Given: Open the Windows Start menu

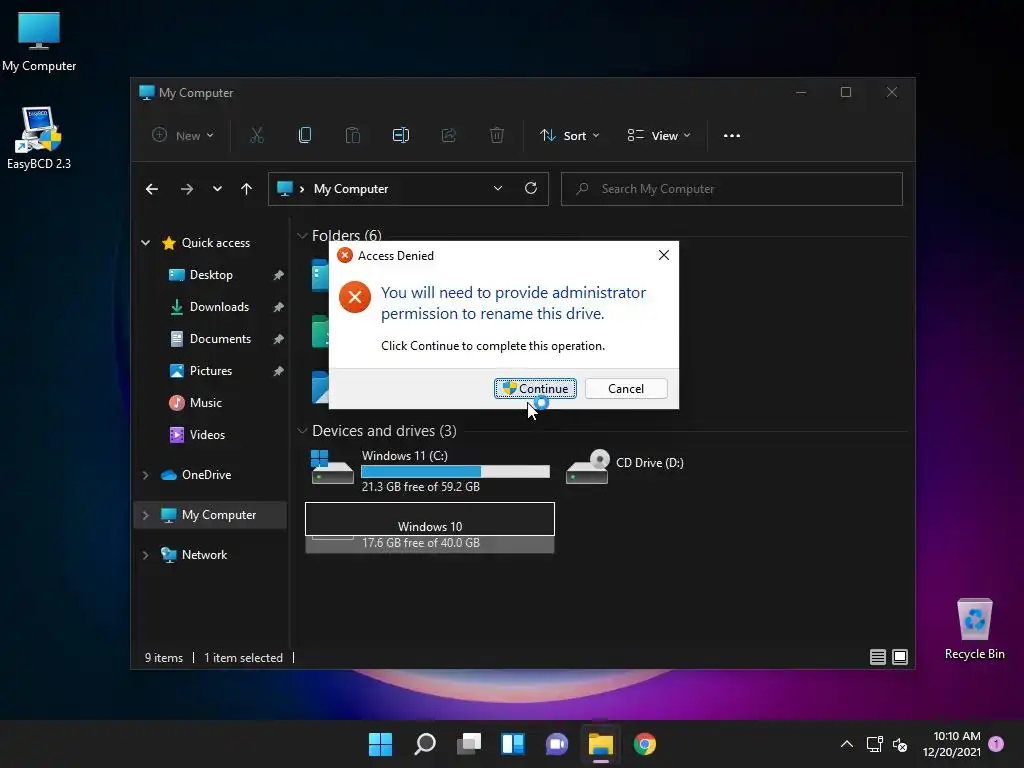Looking at the screenshot, I should pos(380,744).
